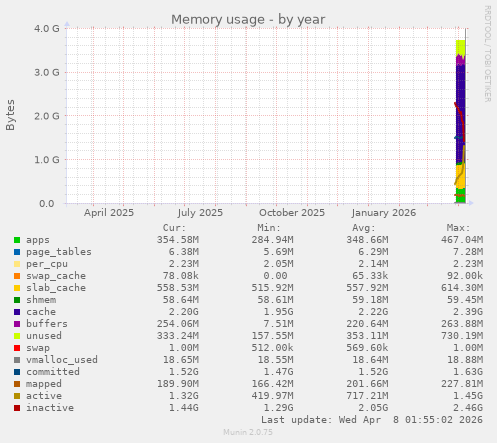Click unused max value 730.19M
Image resolution: width=497 pixels, height=443 pixels.
click(x=462, y=336)
